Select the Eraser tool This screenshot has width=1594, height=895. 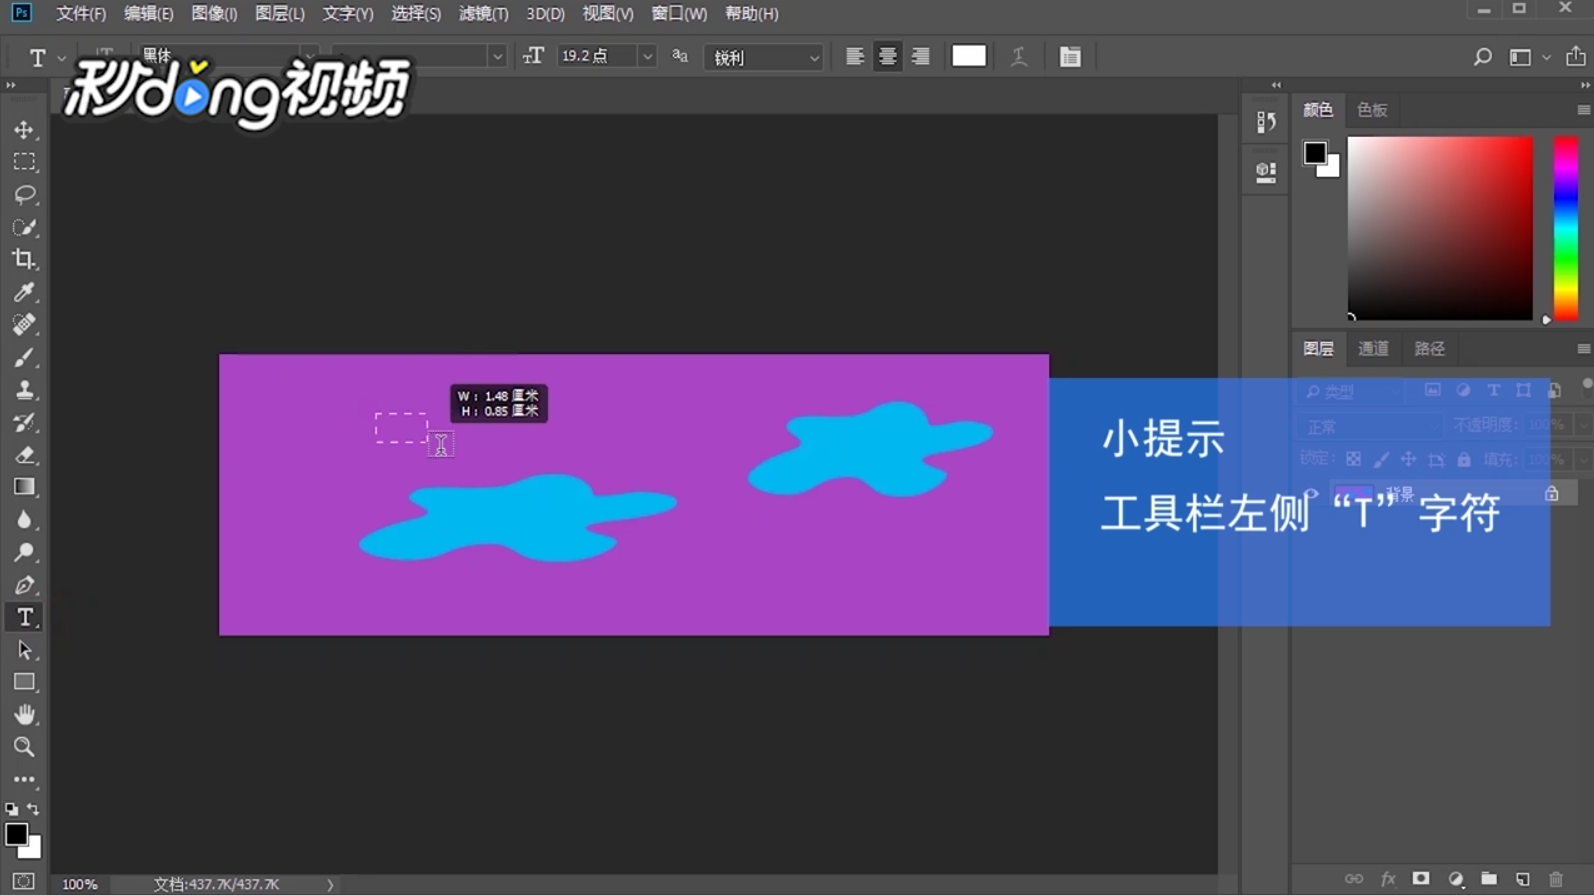(24, 454)
